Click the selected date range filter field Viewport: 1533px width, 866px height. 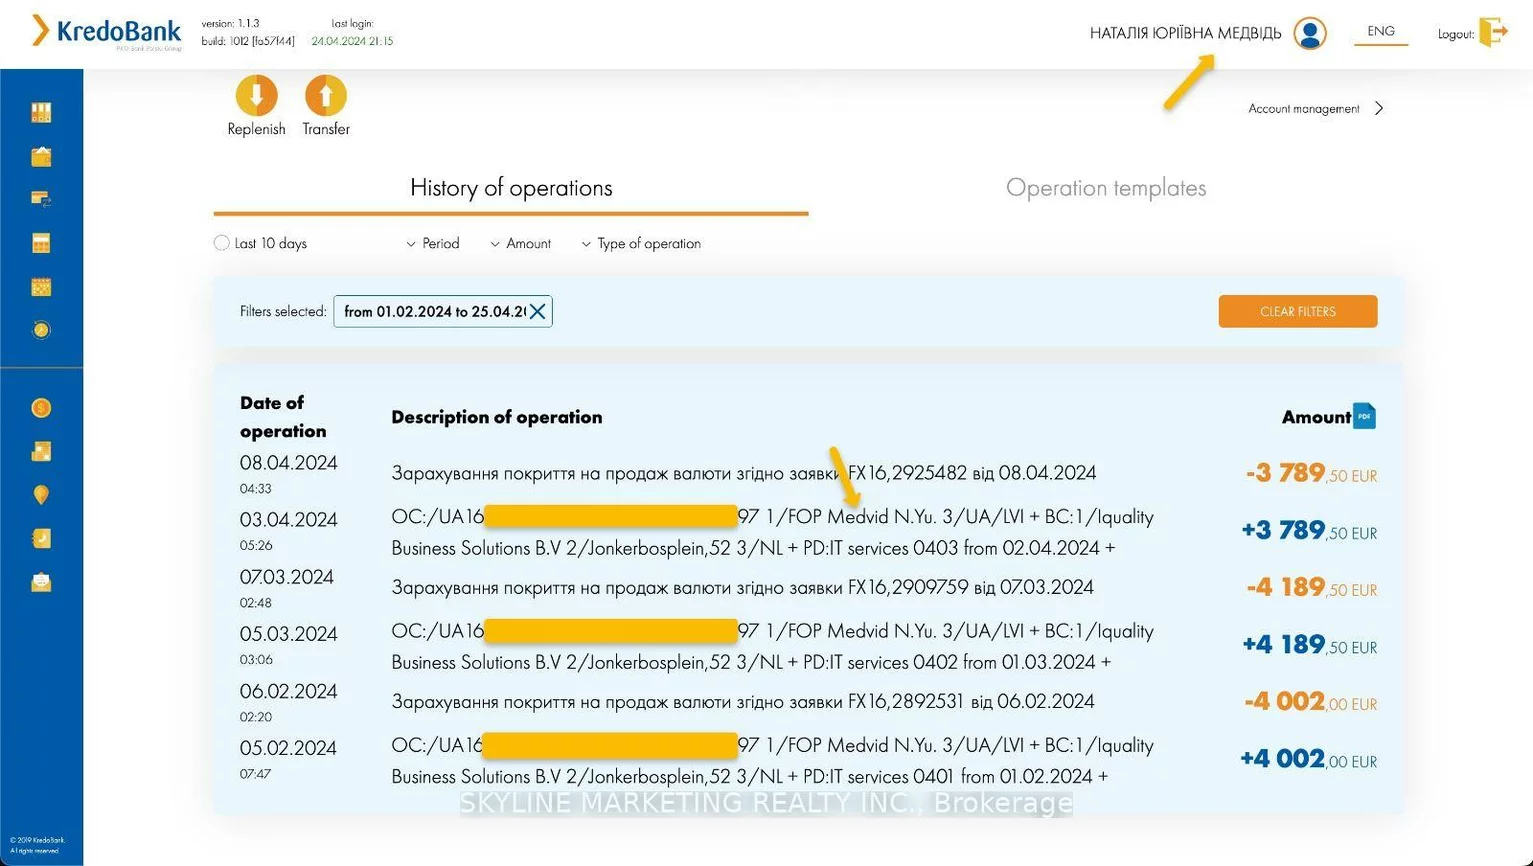coord(443,312)
